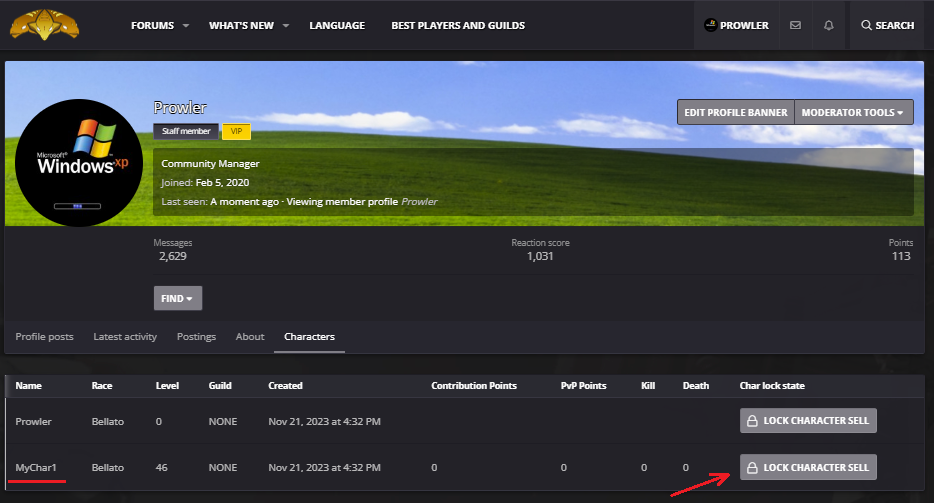Click the Contribution Points column header
The height and width of the screenshot is (503, 934).
tap(474, 386)
